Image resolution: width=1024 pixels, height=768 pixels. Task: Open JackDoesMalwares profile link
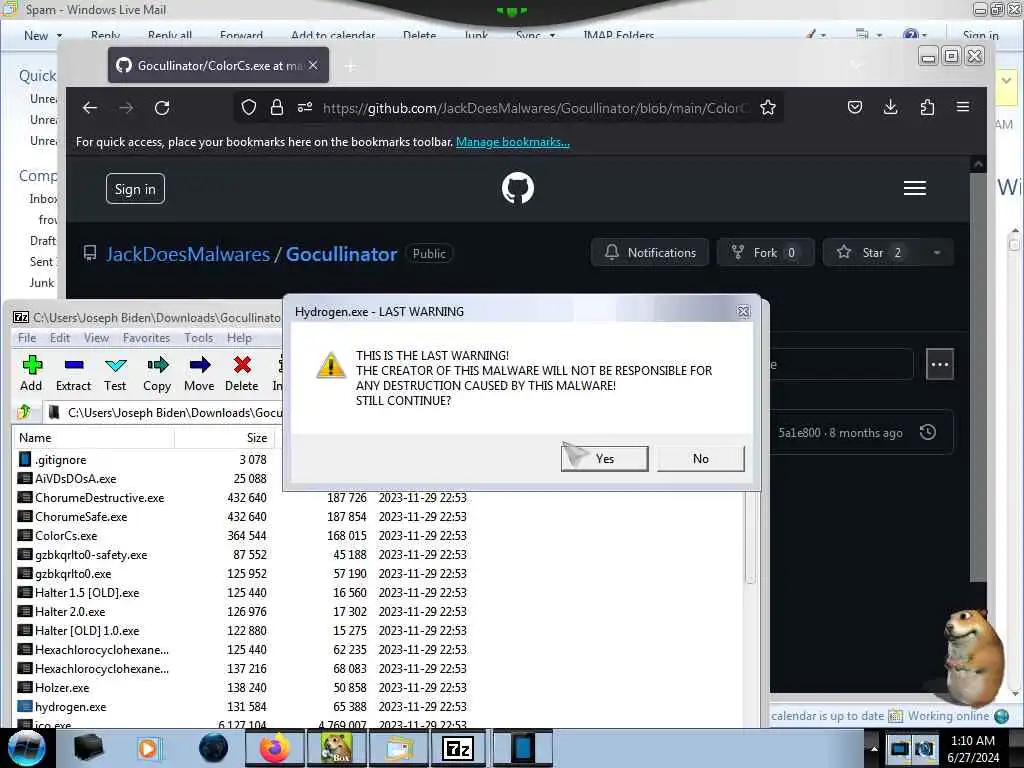(188, 253)
